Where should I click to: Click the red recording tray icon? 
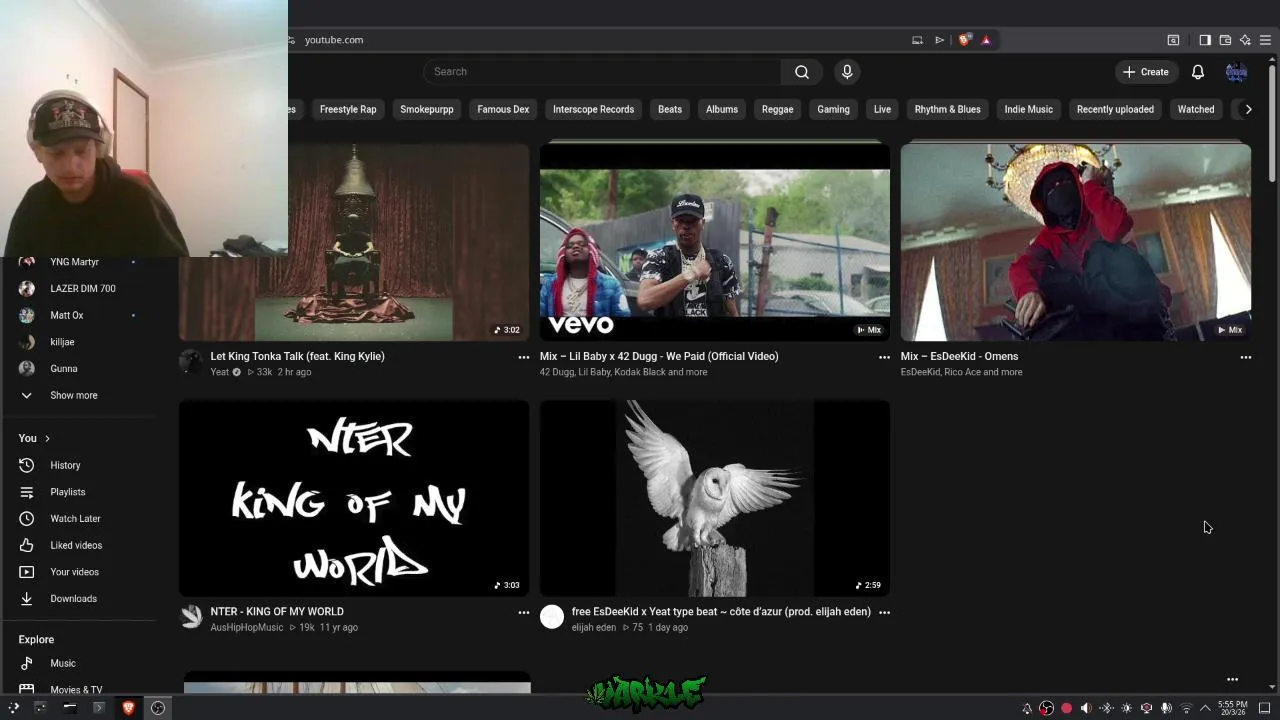point(1066,708)
